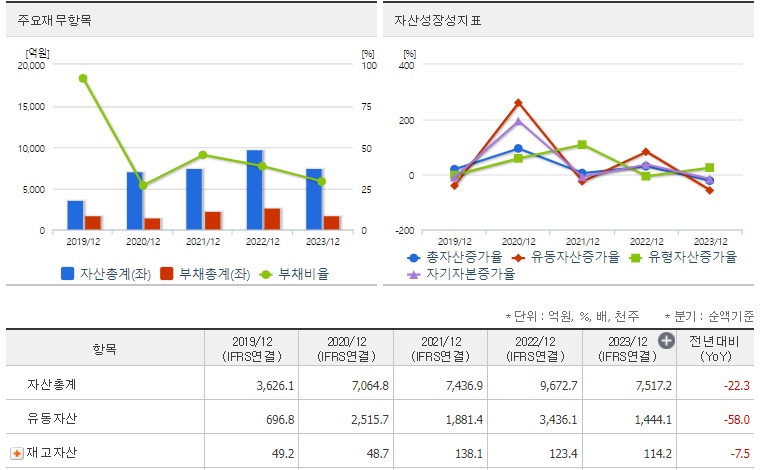Click the cell value 114.2
The height and width of the screenshot is (470, 760).
pos(658,454)
